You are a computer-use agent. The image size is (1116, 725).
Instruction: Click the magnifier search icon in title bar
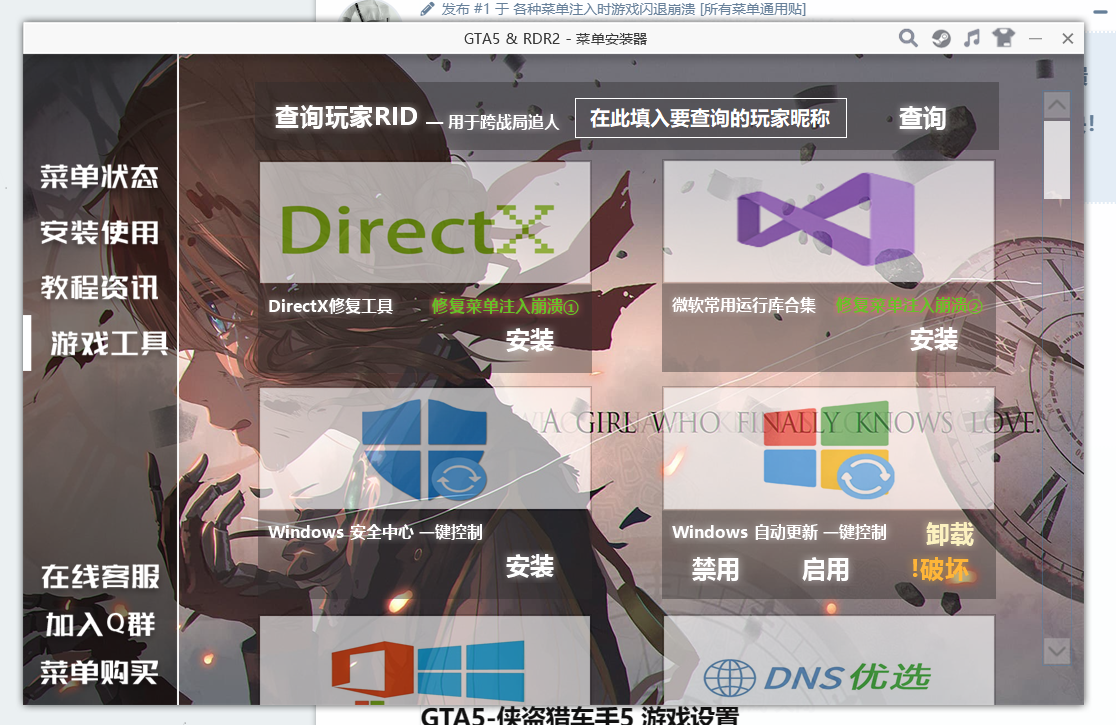coord(908,39)
